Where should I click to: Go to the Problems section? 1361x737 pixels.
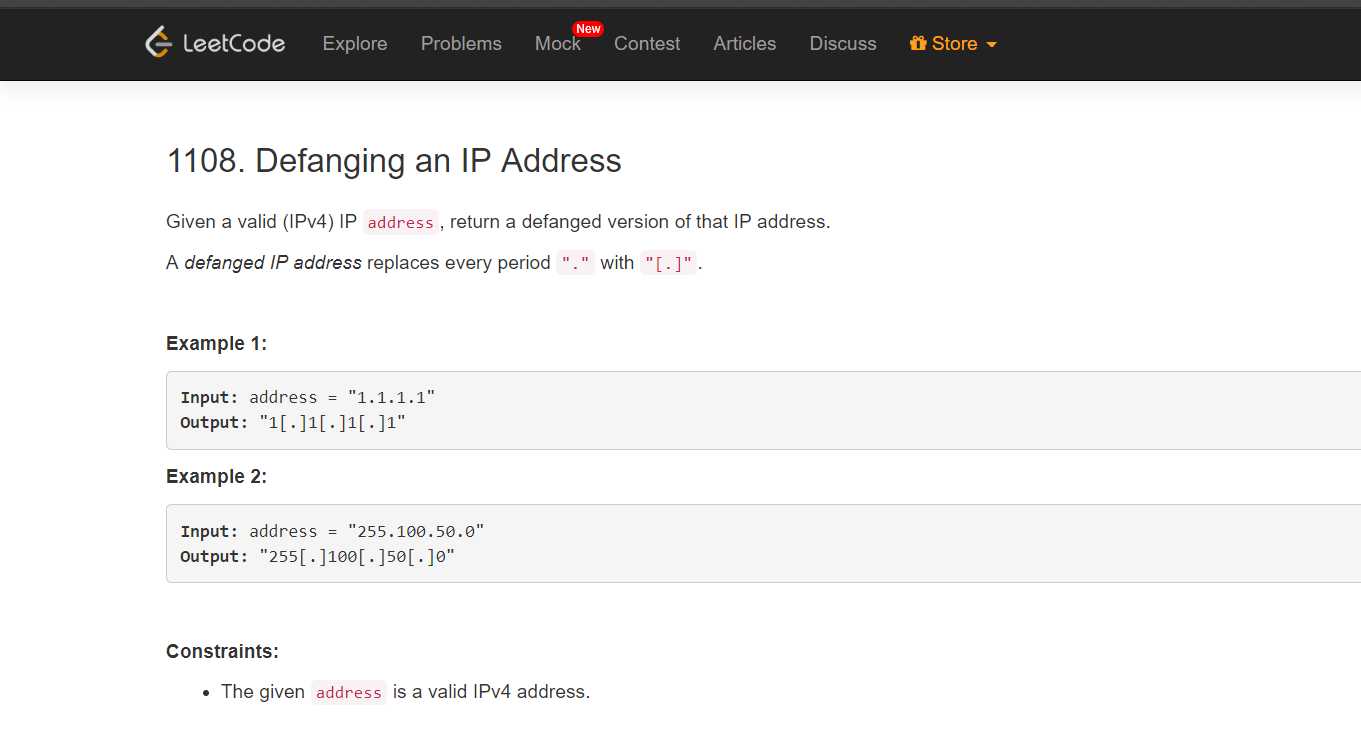pyautogui.click(x=461, y=44)
